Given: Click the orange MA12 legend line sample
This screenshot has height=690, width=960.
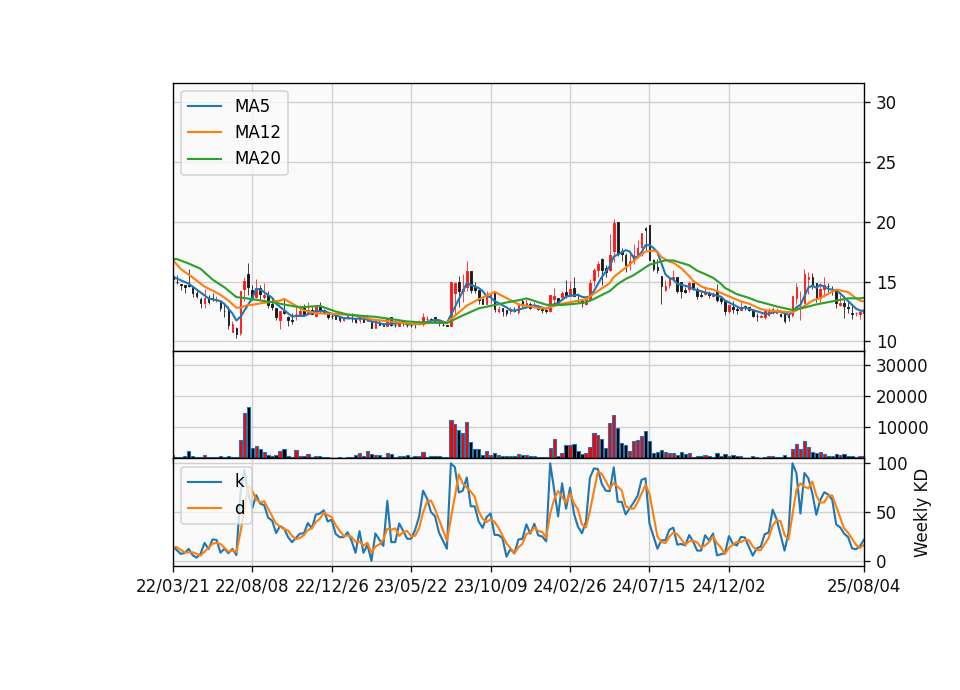Looking at the screenshot, I should [x=204, y=132].
